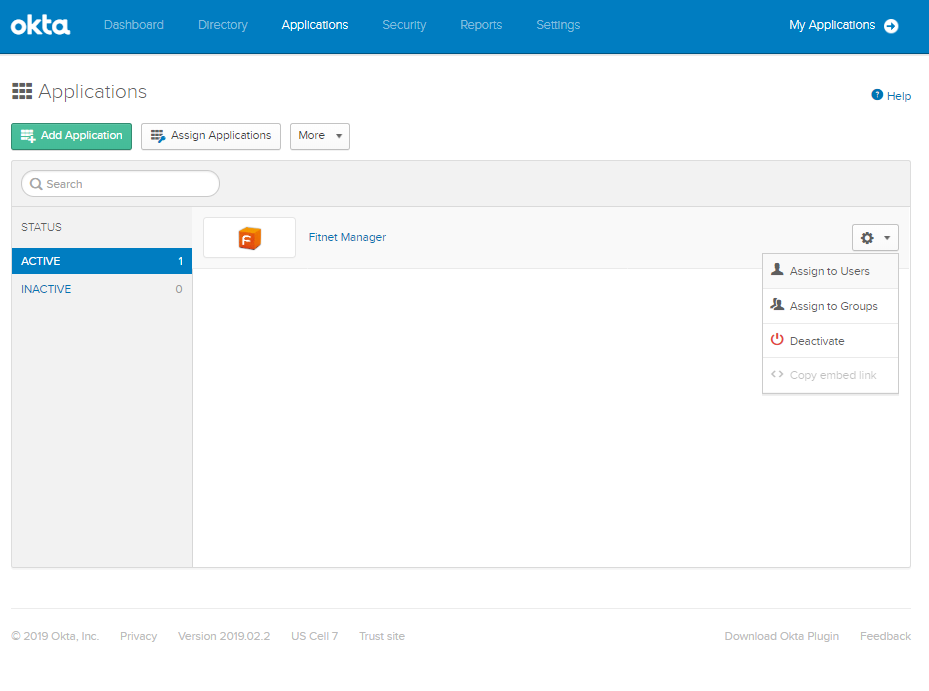Click the Assign to Groups people icon
This screenshot has width=929, height=691.
click(777, 305)
